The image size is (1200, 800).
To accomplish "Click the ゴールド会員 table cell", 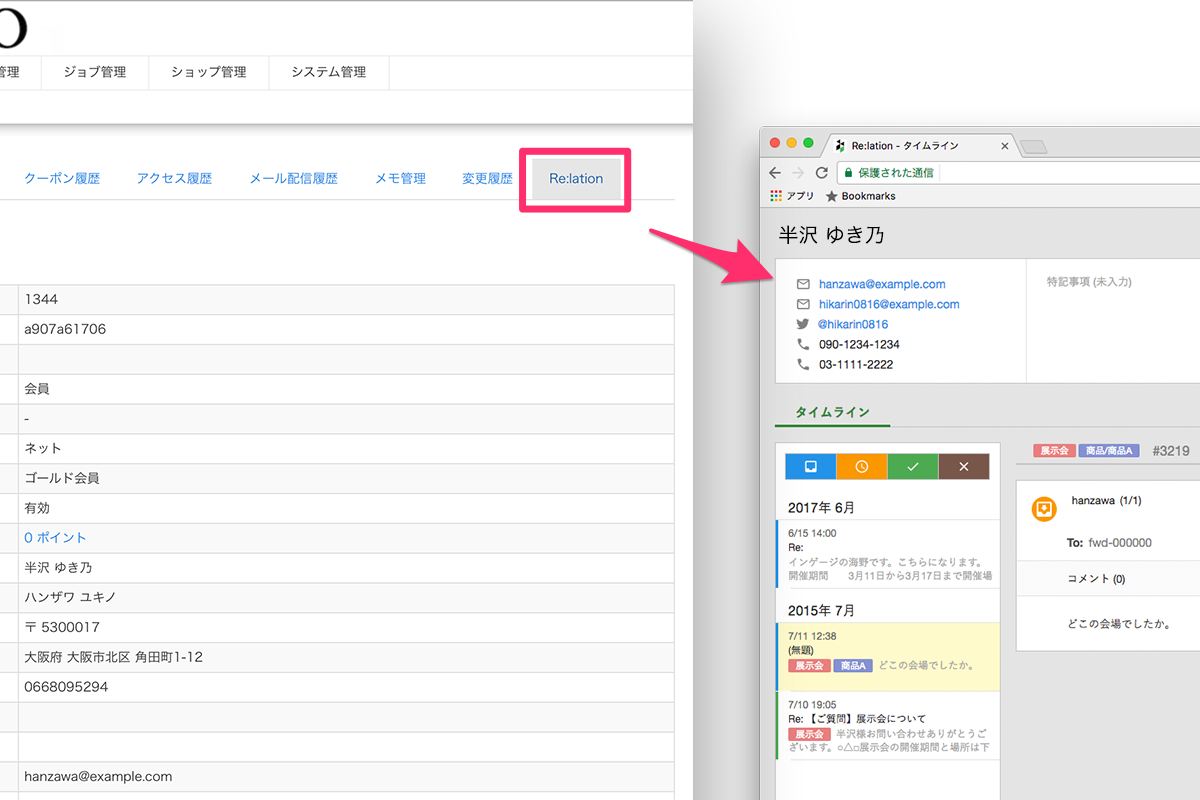I will click(x=346, y=478).
